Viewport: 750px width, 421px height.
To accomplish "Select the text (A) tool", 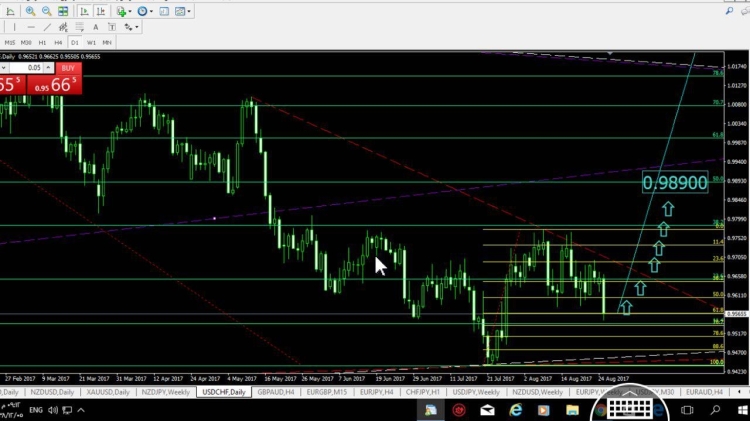I will click(x=96, y=27).
